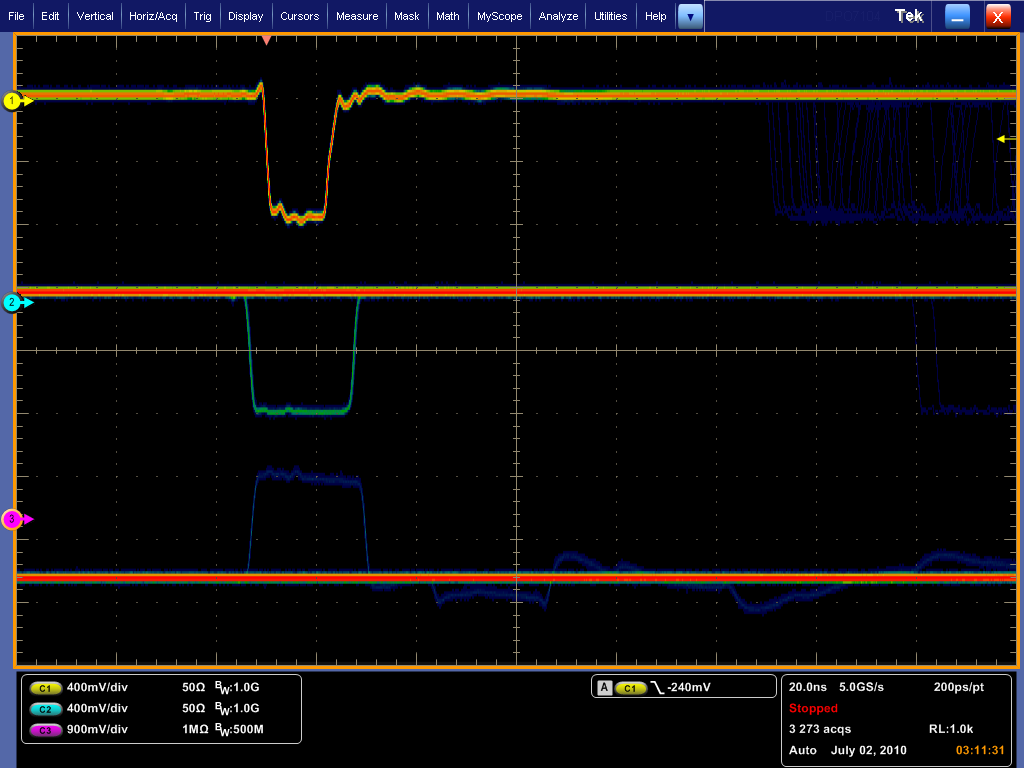Toggle the magenta C3 channel badge
This screenshot has width=1024, height=768.
click(x=45, y=730)
